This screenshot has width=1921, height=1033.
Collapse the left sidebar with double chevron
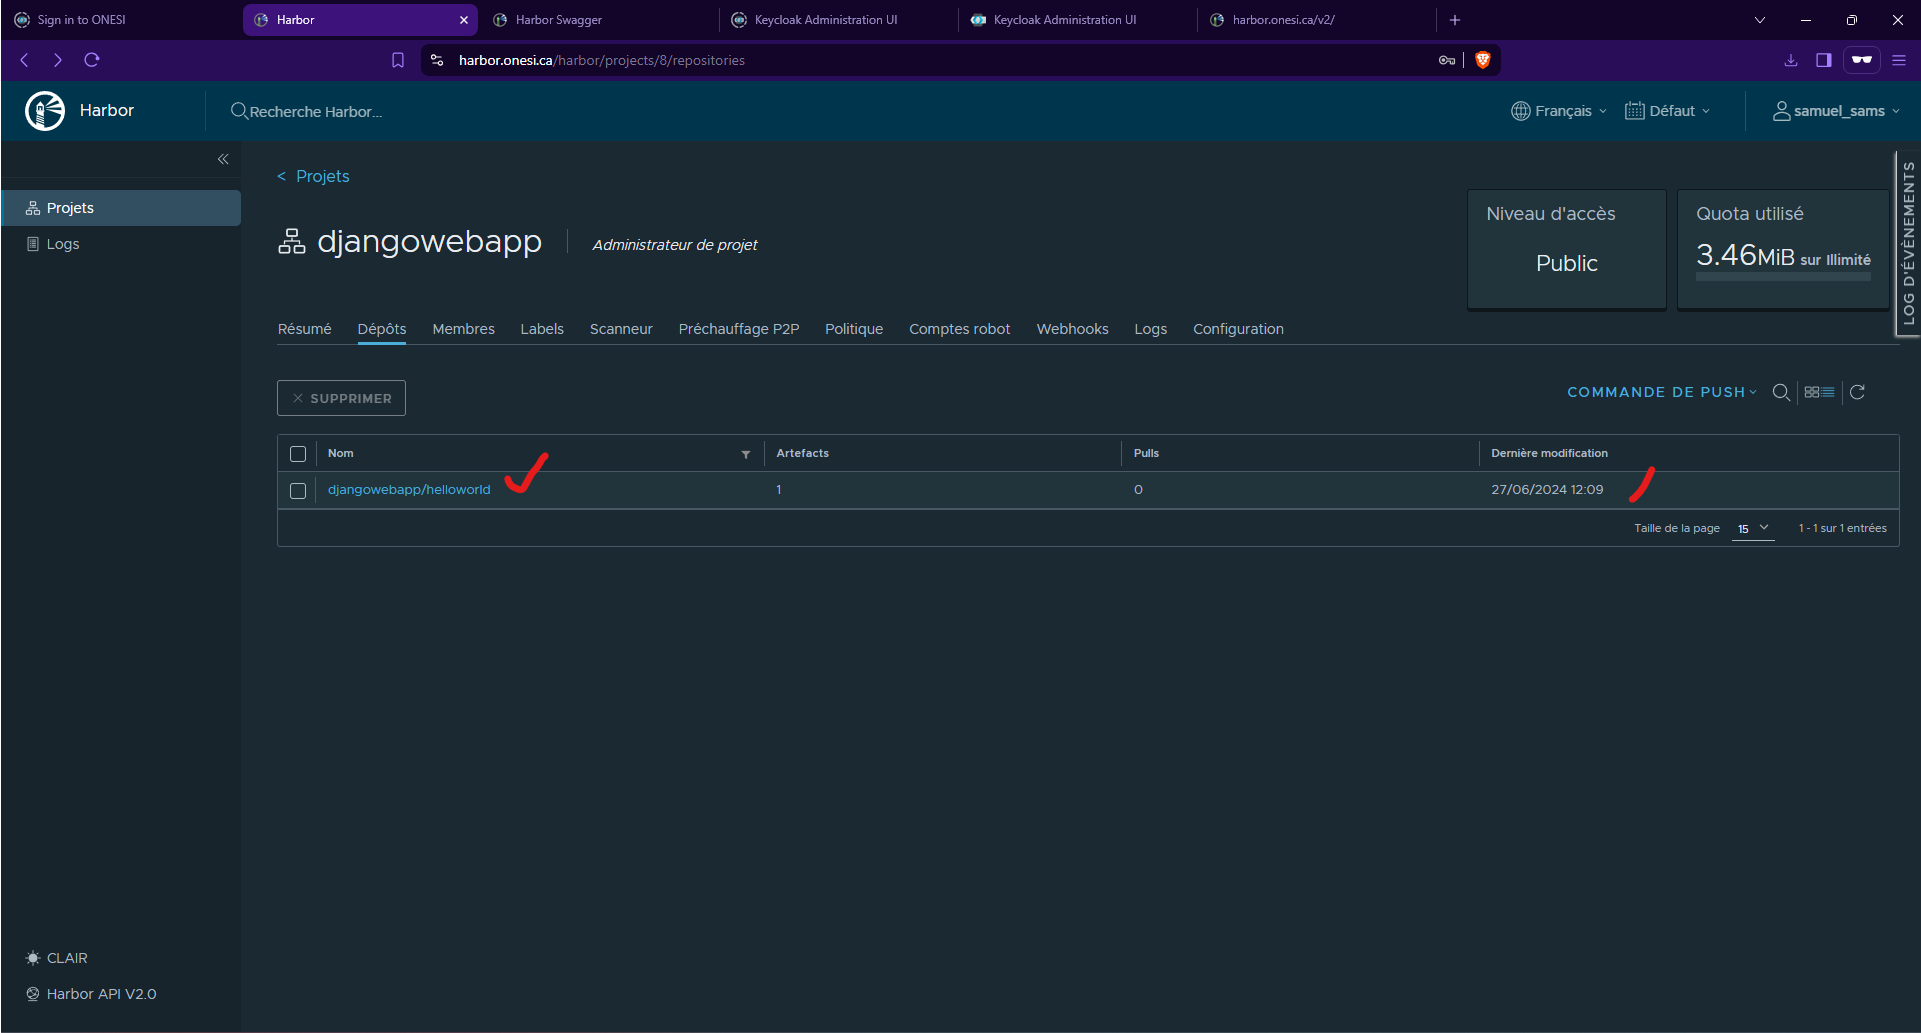pyautogui.click(x=223, y=159)
